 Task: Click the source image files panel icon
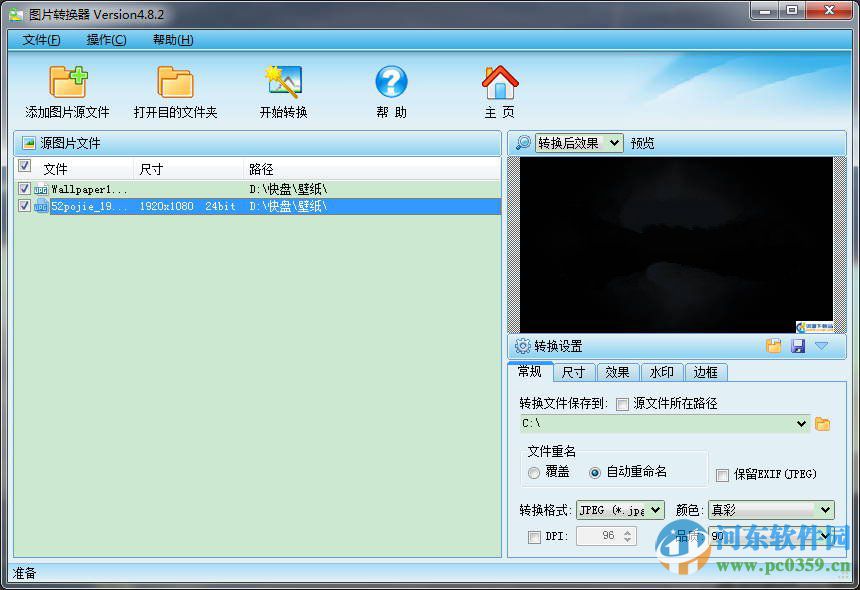[29, 143]
